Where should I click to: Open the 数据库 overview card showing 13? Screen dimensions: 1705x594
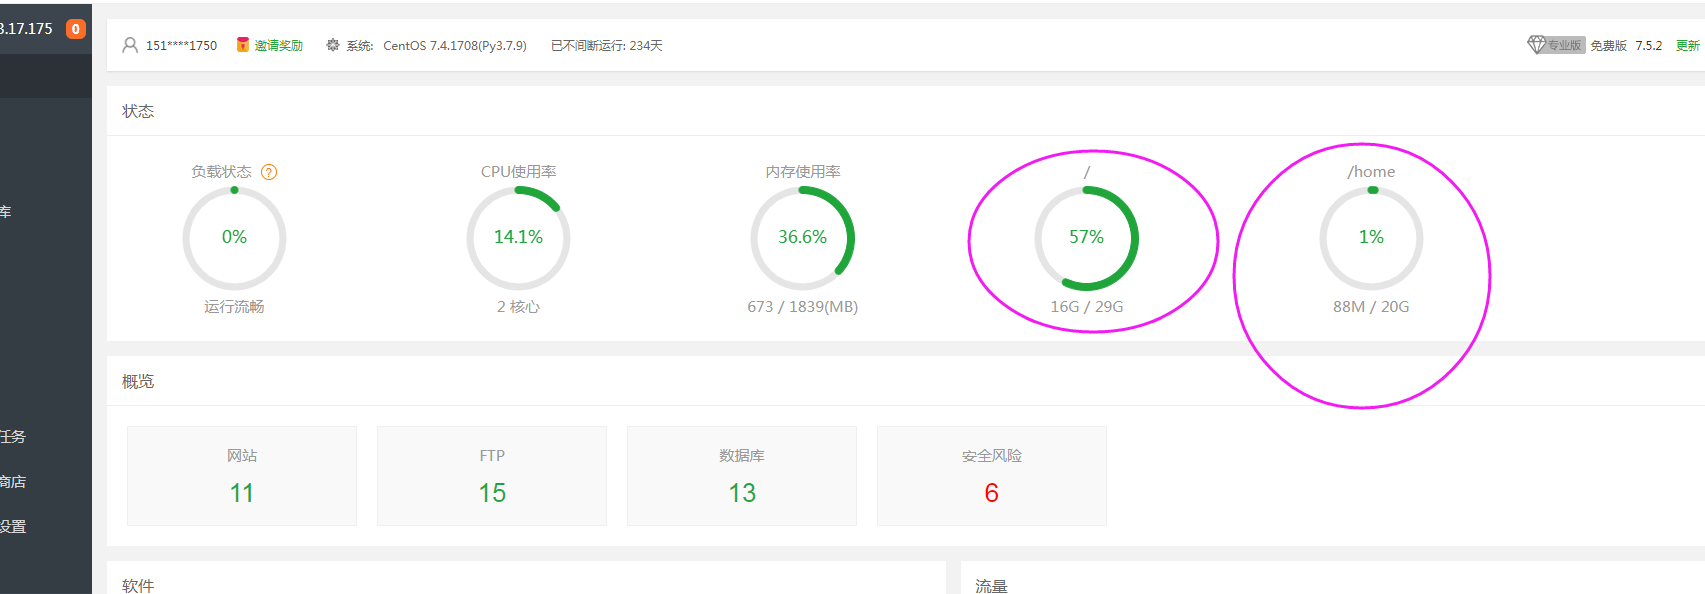click(742, 476)
